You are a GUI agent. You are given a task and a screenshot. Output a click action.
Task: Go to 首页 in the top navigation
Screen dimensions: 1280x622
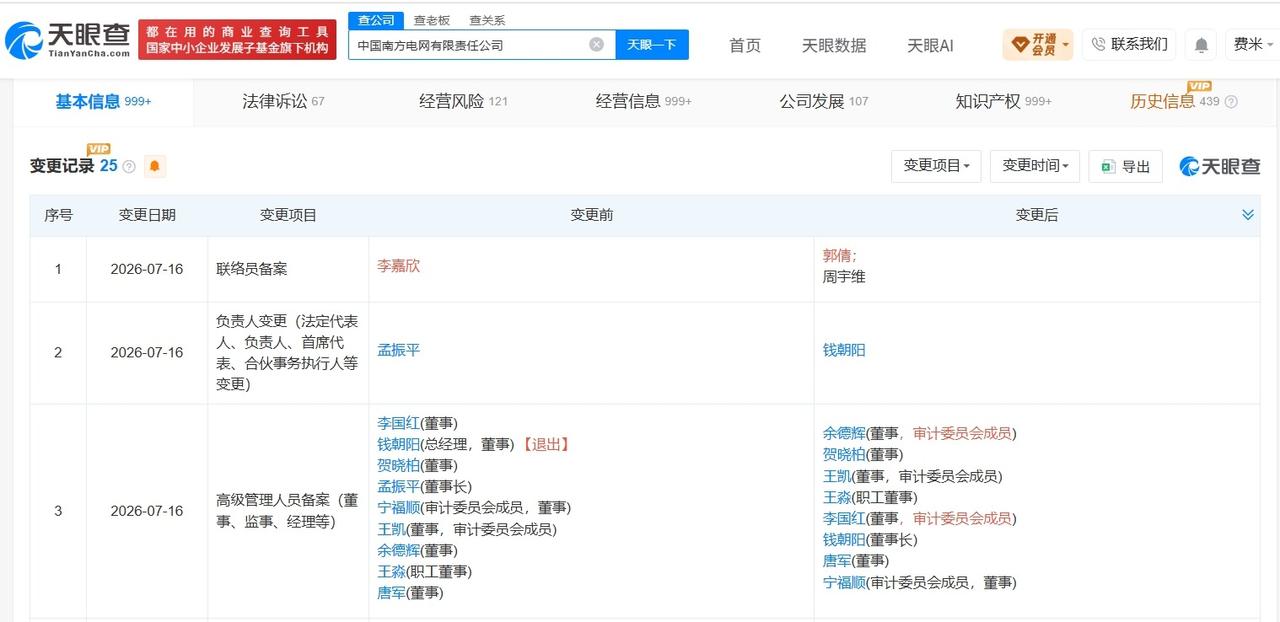pyautogui.click(x=744, y=45)
